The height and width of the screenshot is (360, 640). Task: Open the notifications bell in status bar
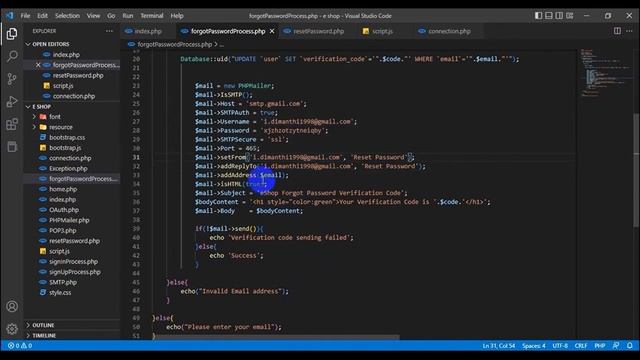tap(630, 346)
